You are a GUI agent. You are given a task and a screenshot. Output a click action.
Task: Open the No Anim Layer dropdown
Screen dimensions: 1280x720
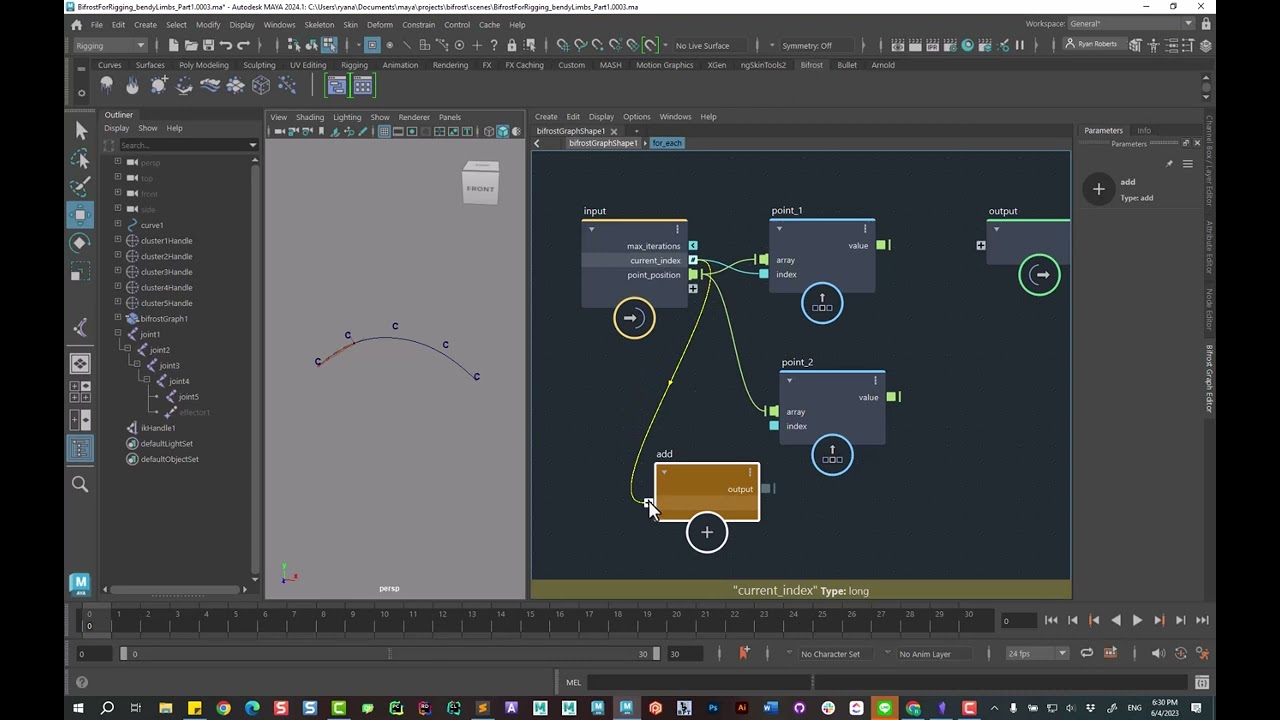(932, 653)
